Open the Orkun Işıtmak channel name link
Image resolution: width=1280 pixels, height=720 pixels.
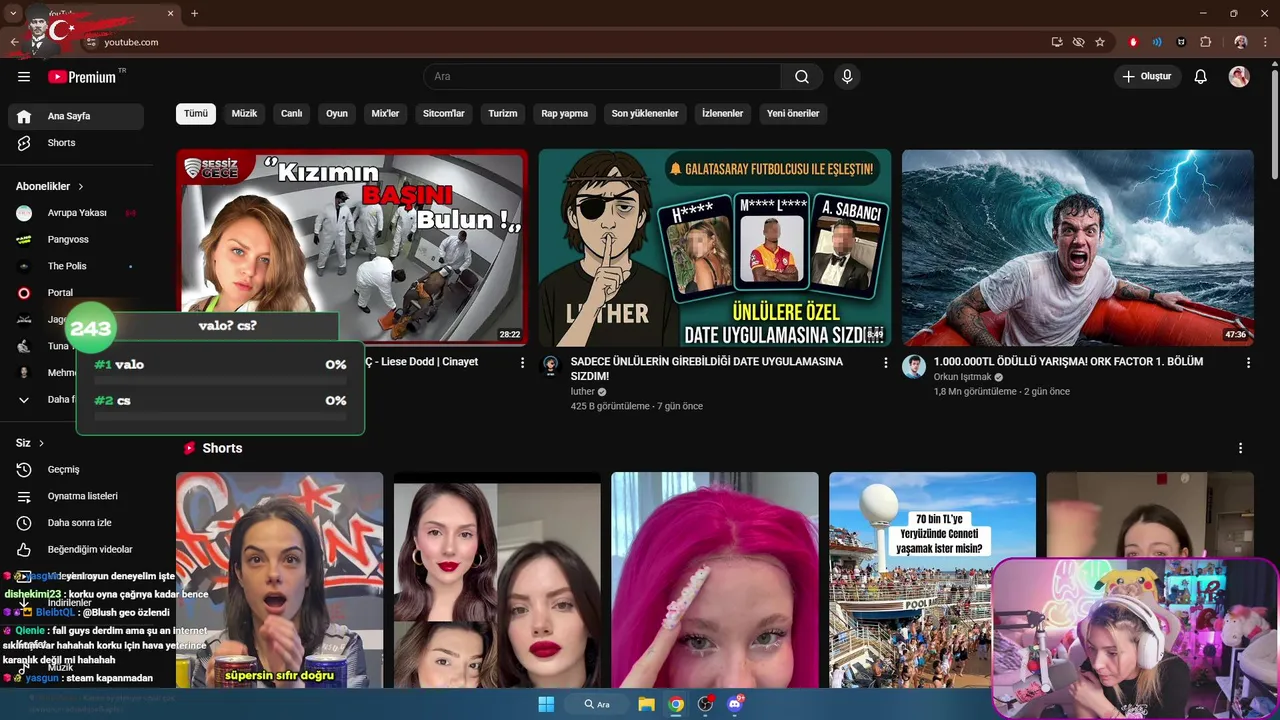pyautogui.click(x=962, y=377)
